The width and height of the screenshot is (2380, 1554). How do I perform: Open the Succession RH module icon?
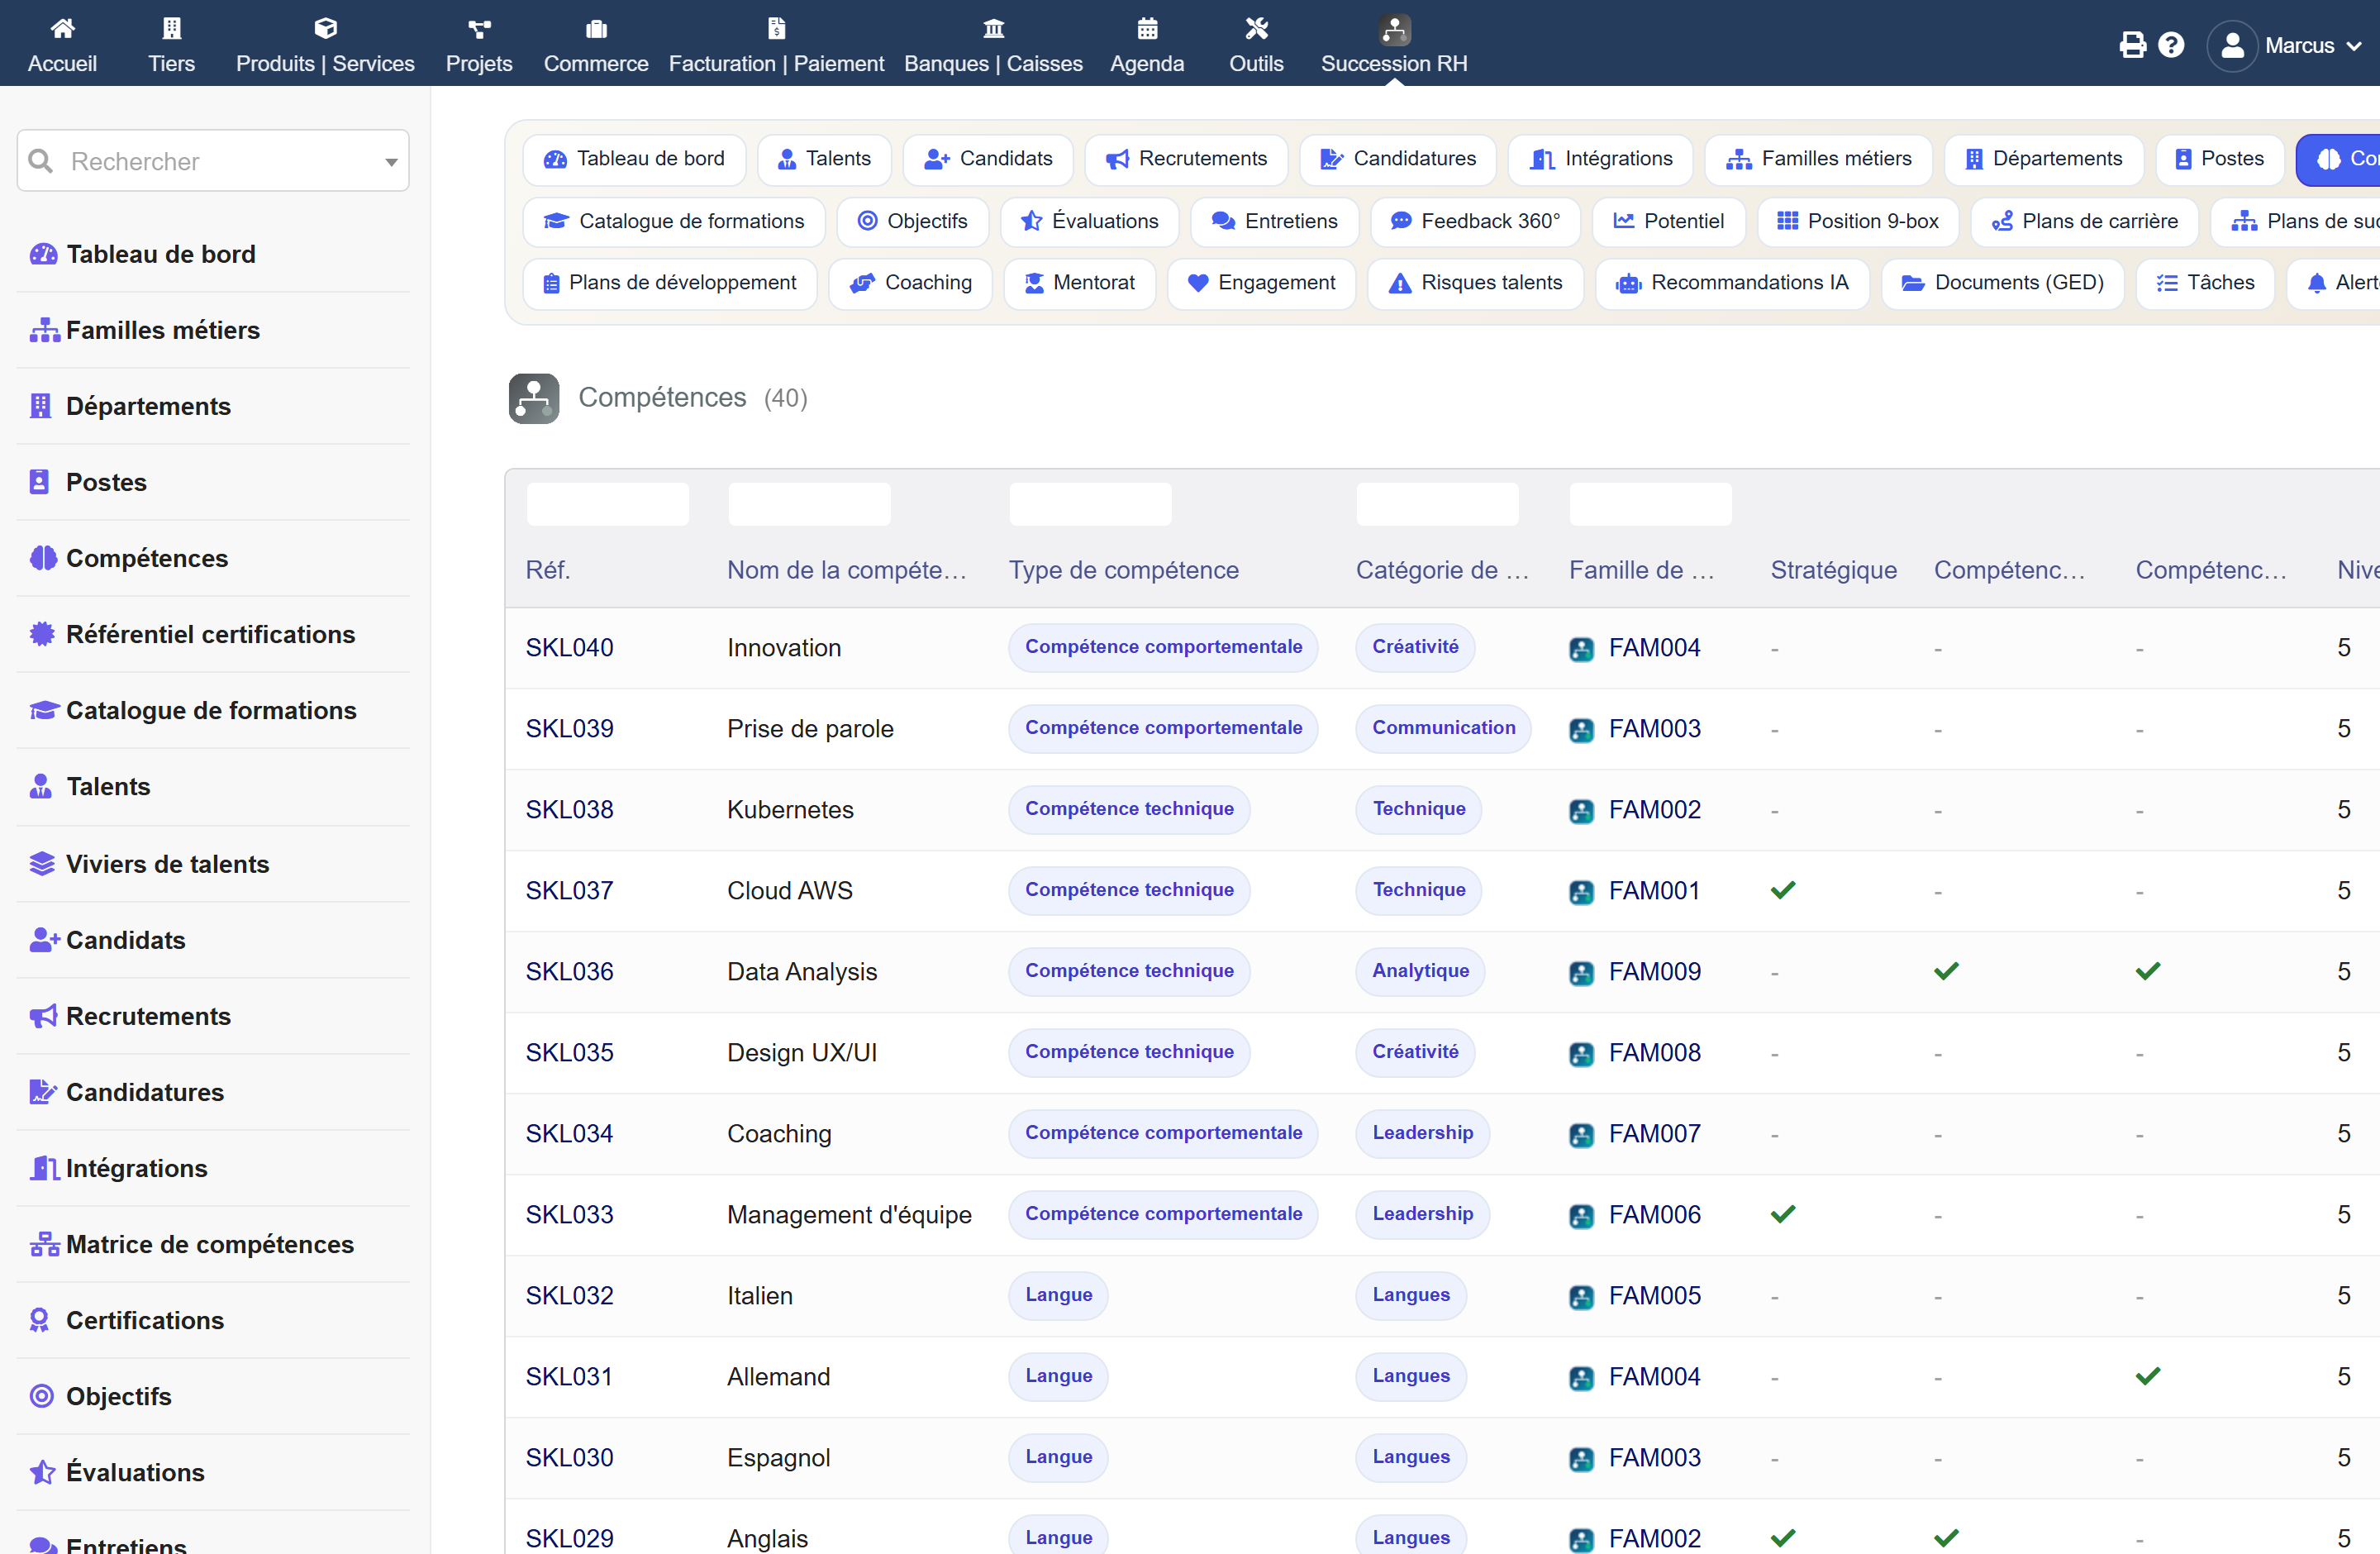click(1394, 30)
